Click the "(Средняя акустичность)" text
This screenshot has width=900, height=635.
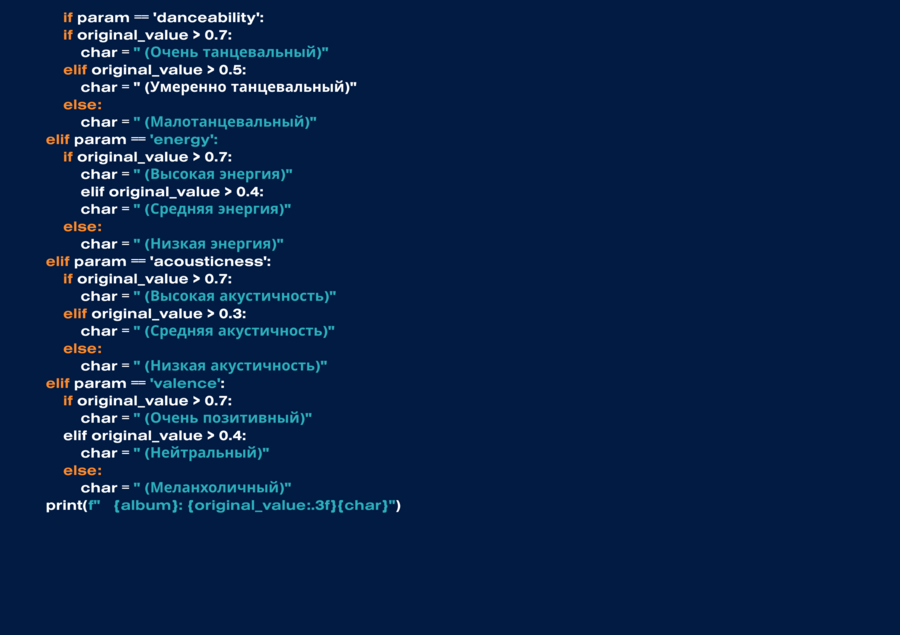pyautogui.click(x=234, y=331)
